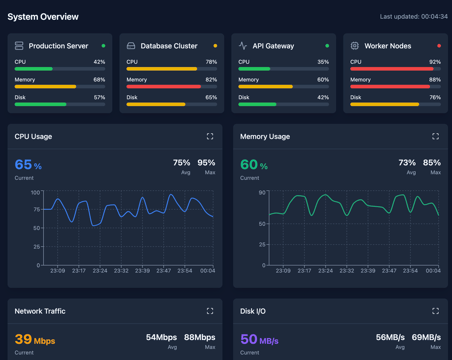
Task: Click the Production Server server-rack icon
Action: [19, 46]
